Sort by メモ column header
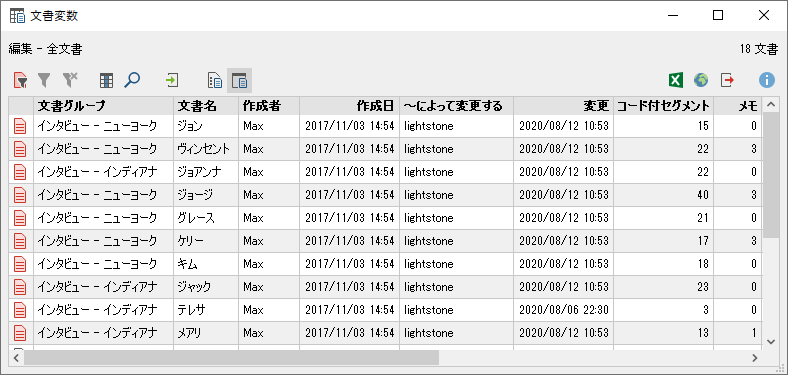 [x=738, y=106]
